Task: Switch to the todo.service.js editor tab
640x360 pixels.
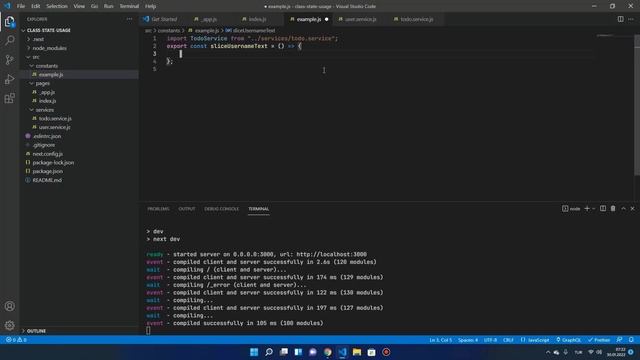Action: [416, 19]
